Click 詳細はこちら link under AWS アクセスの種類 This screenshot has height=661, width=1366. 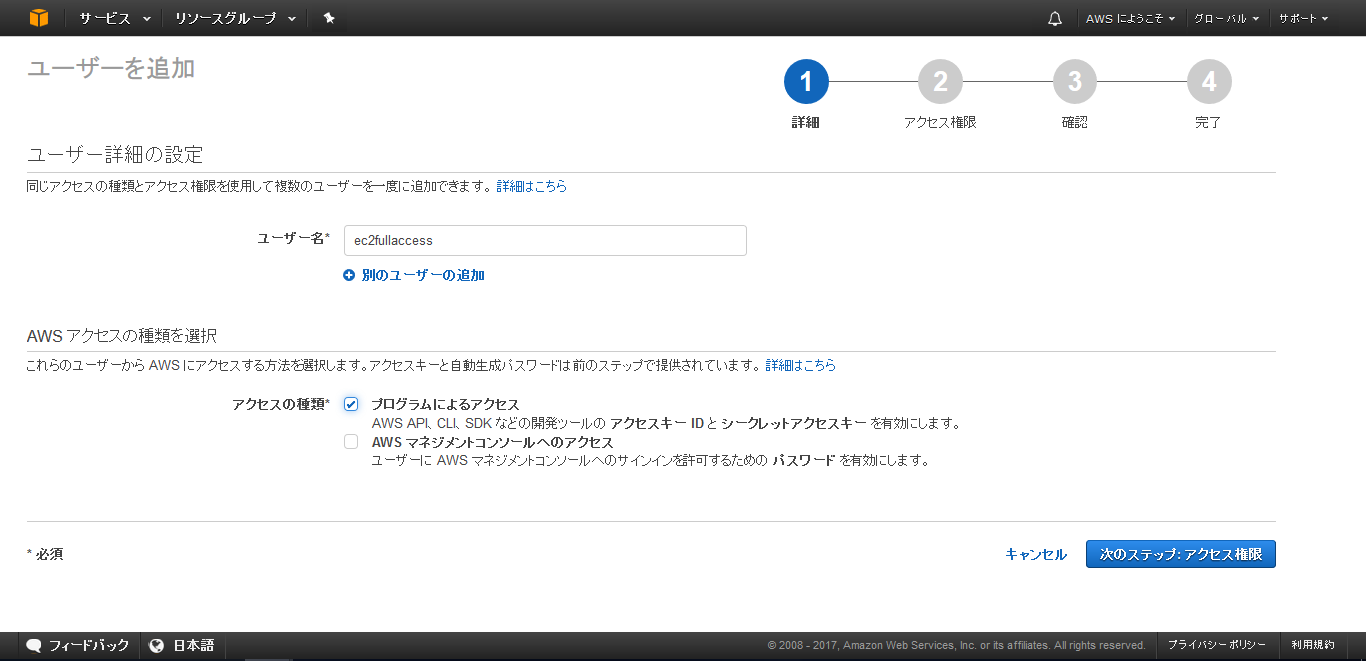point(800,365)
